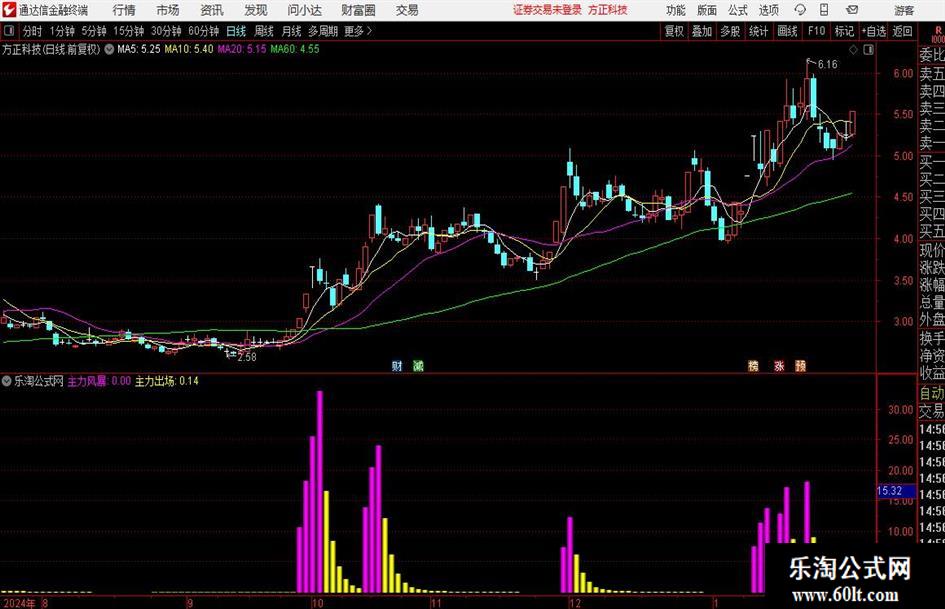Open the 资讯 menu
The width and height of the screenshot is (945, 609).
click(x=212, y=10)
